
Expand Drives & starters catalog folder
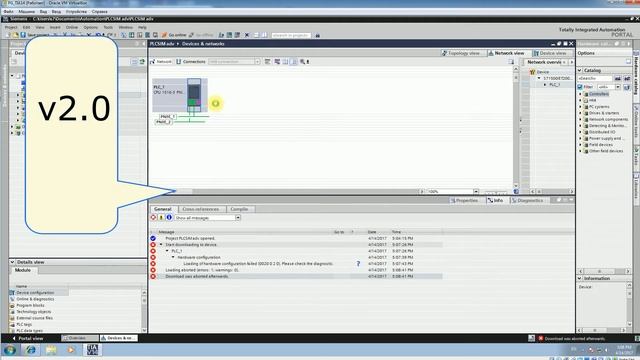coord(580,113)
